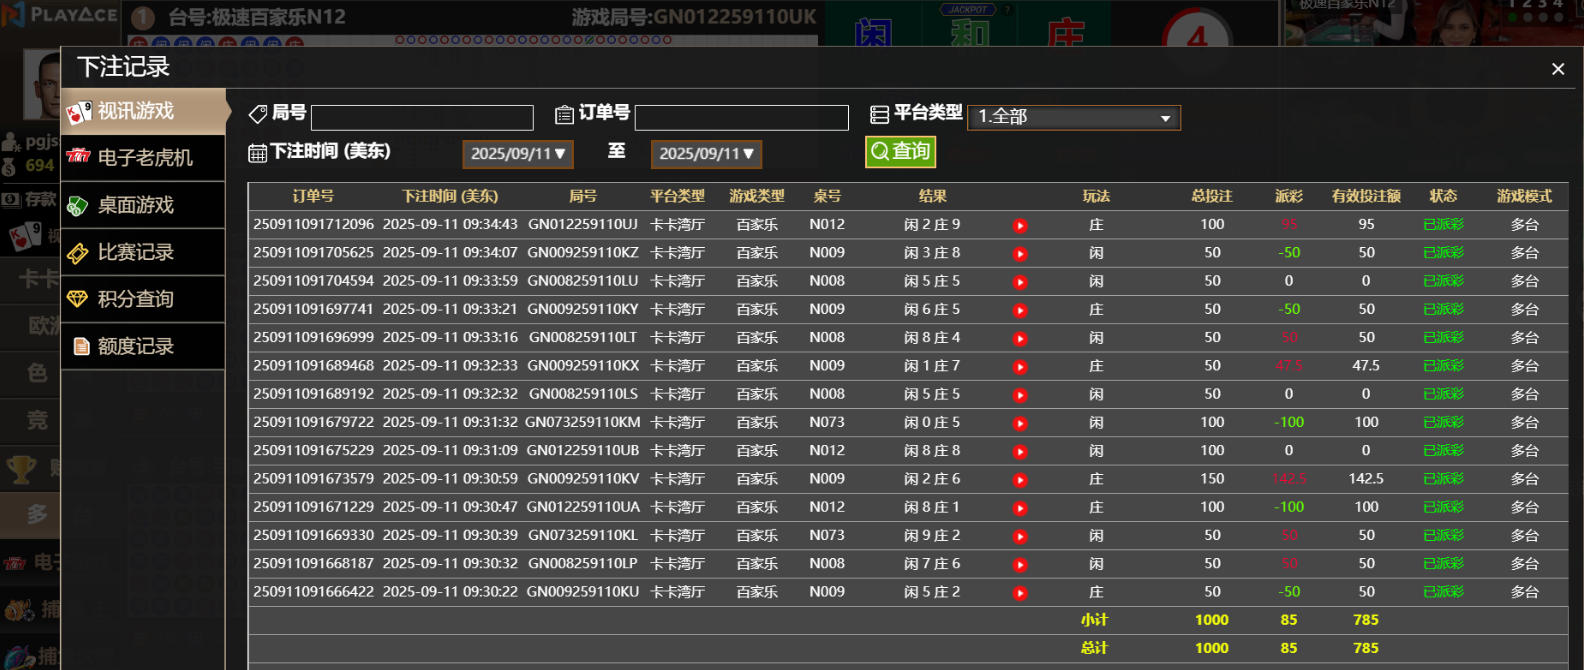Screen dimensions: 1584x670
Task: Click into the 局号 input field
Action: pos(422,118)
